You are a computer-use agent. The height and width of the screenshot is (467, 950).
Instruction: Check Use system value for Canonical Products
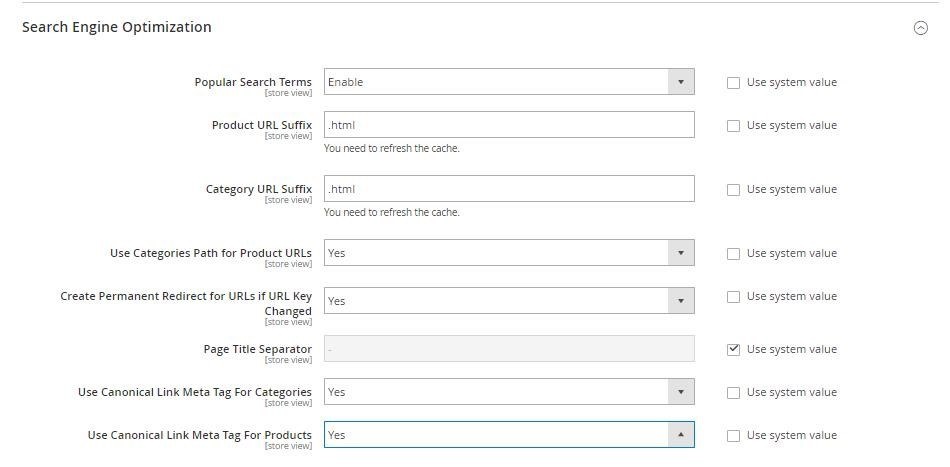733,436
